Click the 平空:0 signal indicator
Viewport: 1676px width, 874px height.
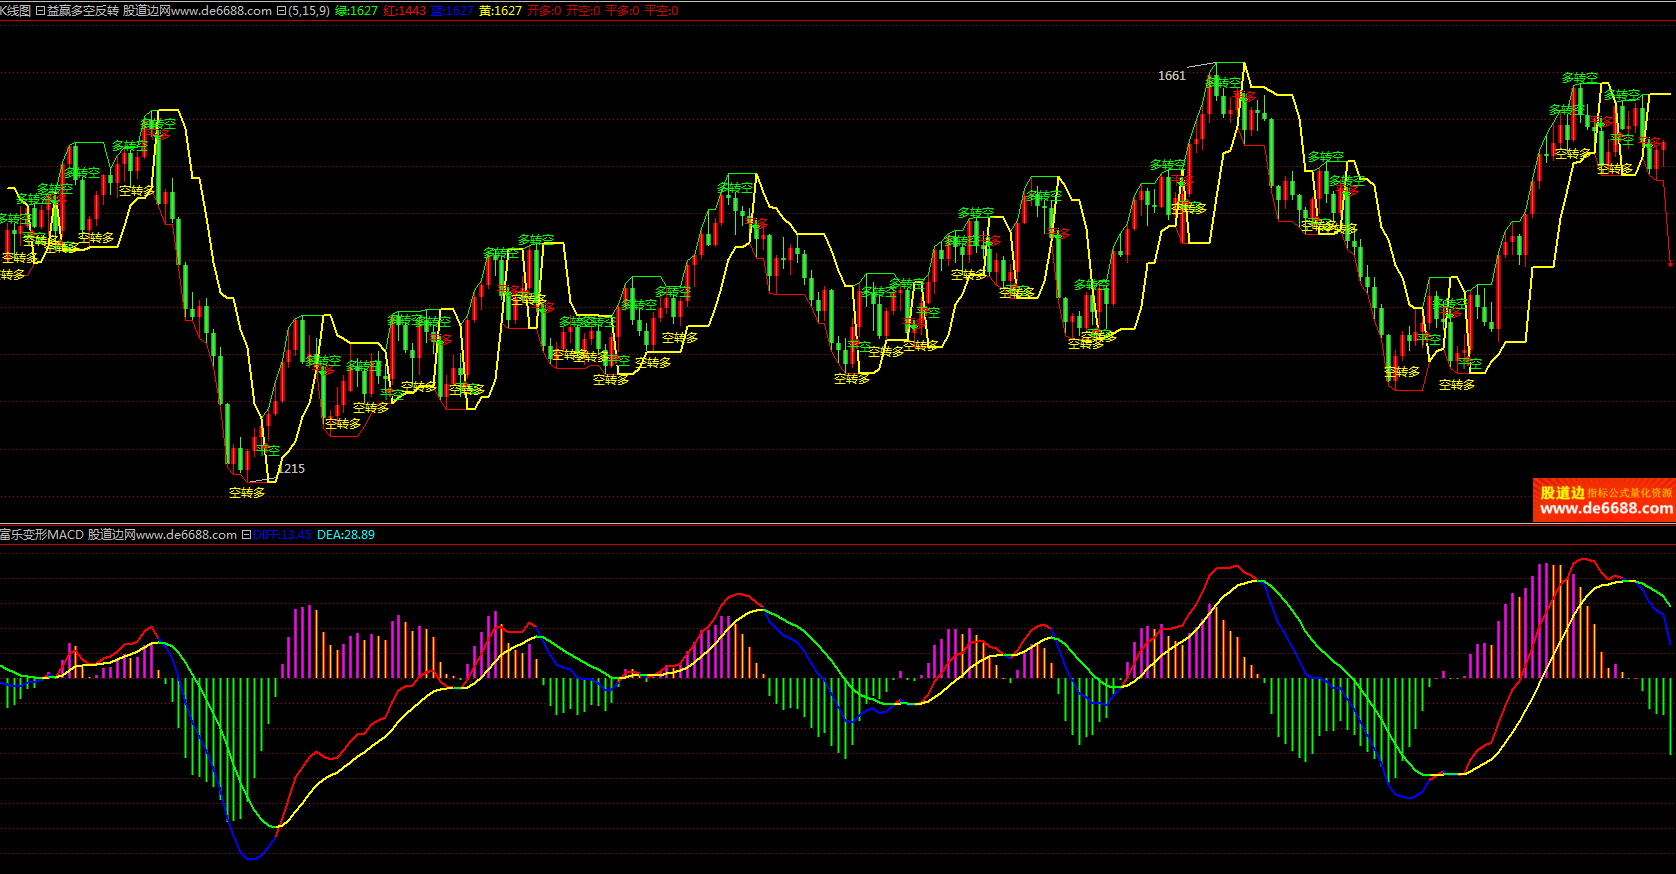tap(661, 11)
